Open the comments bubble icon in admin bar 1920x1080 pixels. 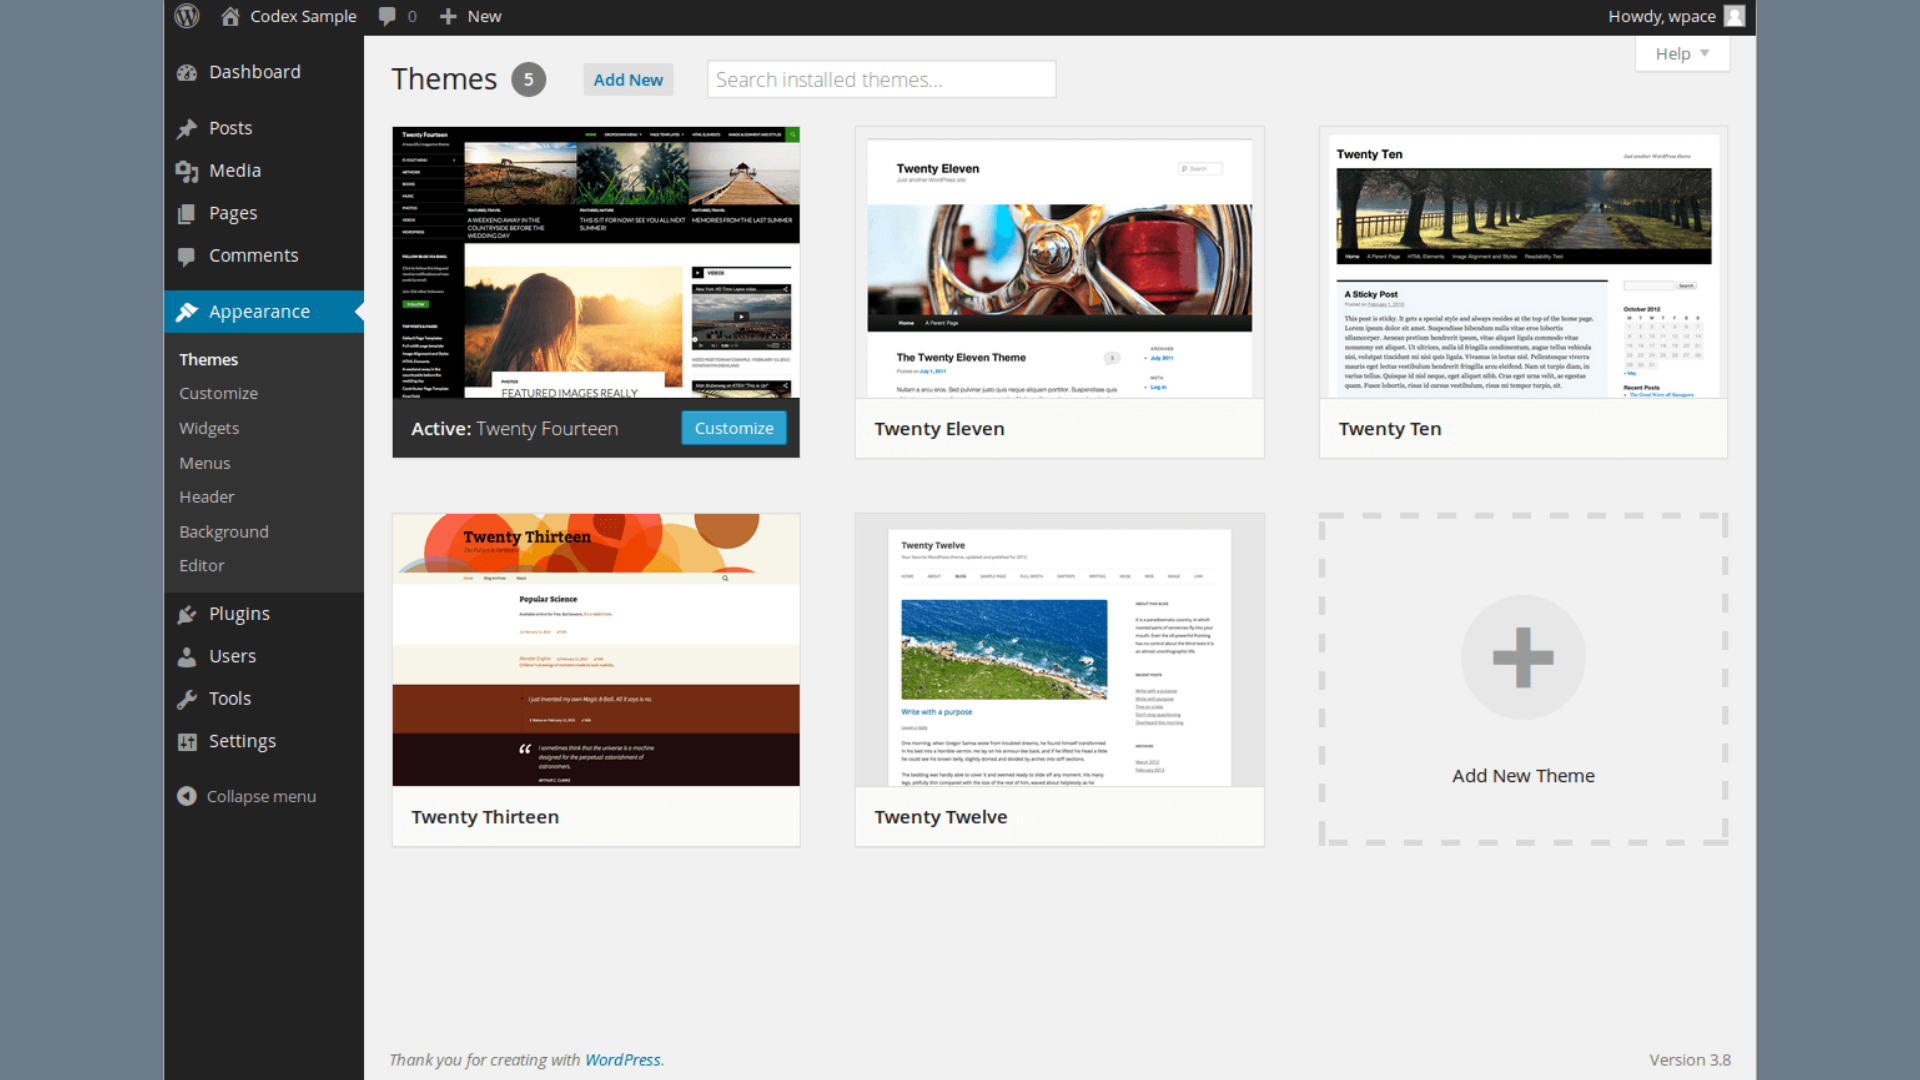click(x=387, y=16)
